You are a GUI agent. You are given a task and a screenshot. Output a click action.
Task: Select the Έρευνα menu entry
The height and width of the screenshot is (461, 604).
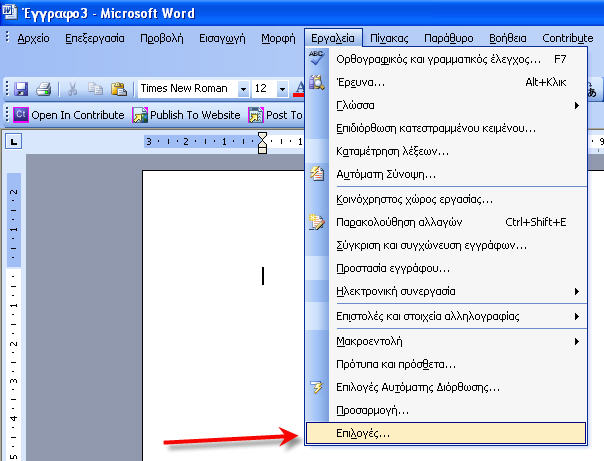[x=446, y=82]
